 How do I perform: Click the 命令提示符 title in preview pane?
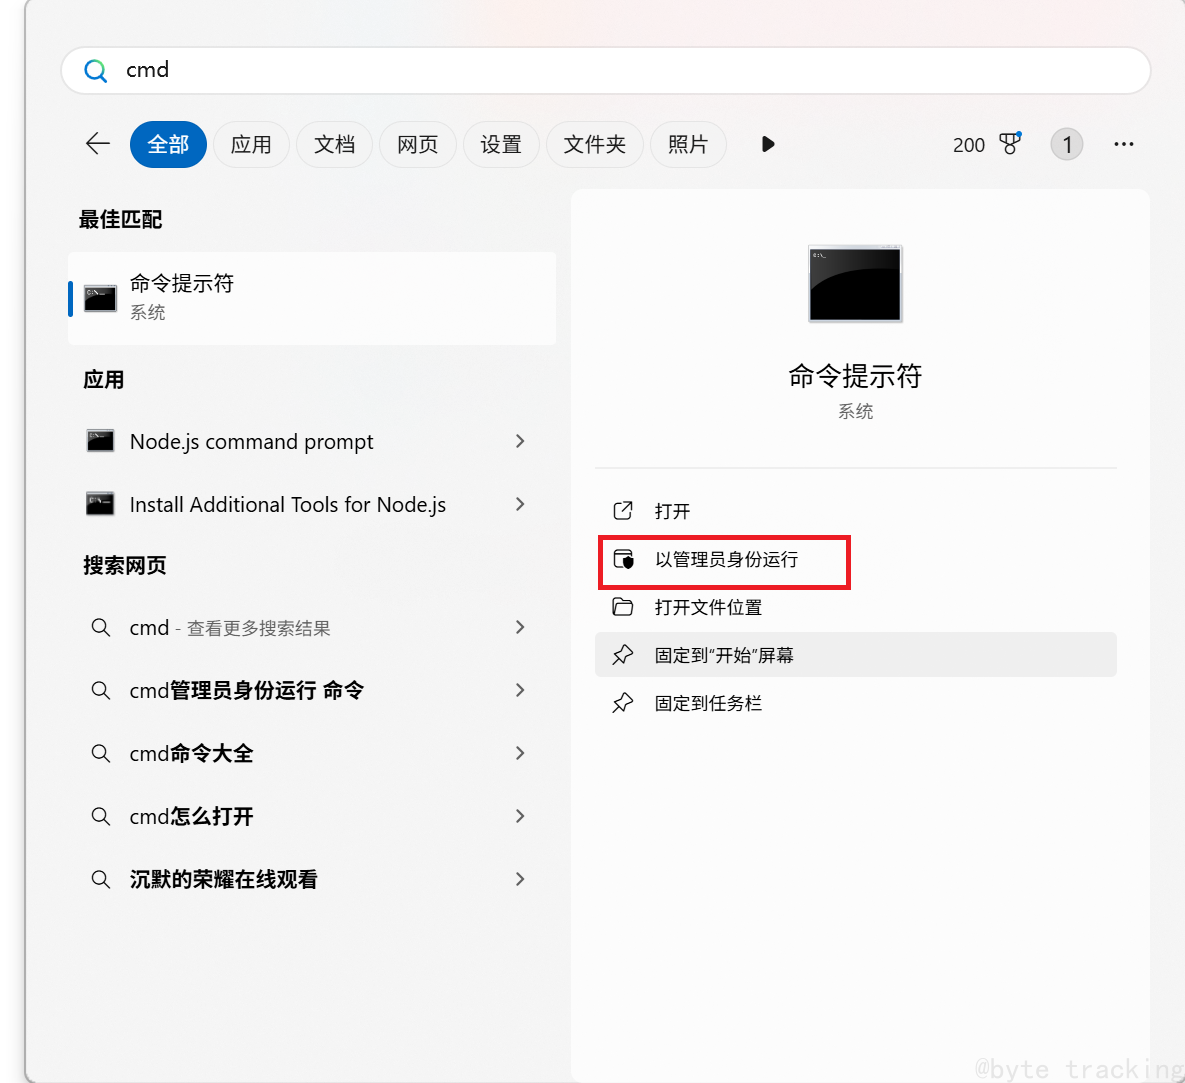point(855,376)
